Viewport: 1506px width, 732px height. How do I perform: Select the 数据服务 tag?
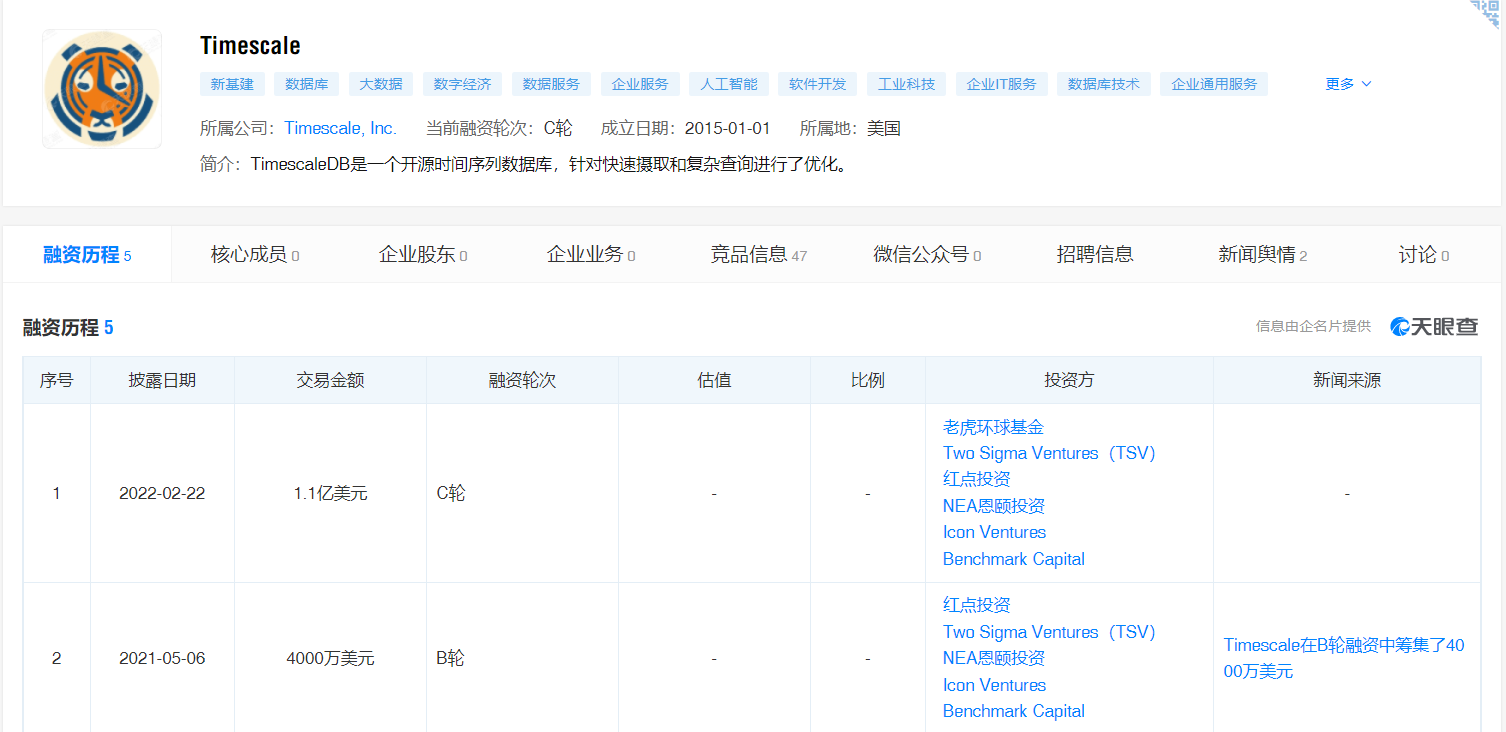click(x=551, y=84)
